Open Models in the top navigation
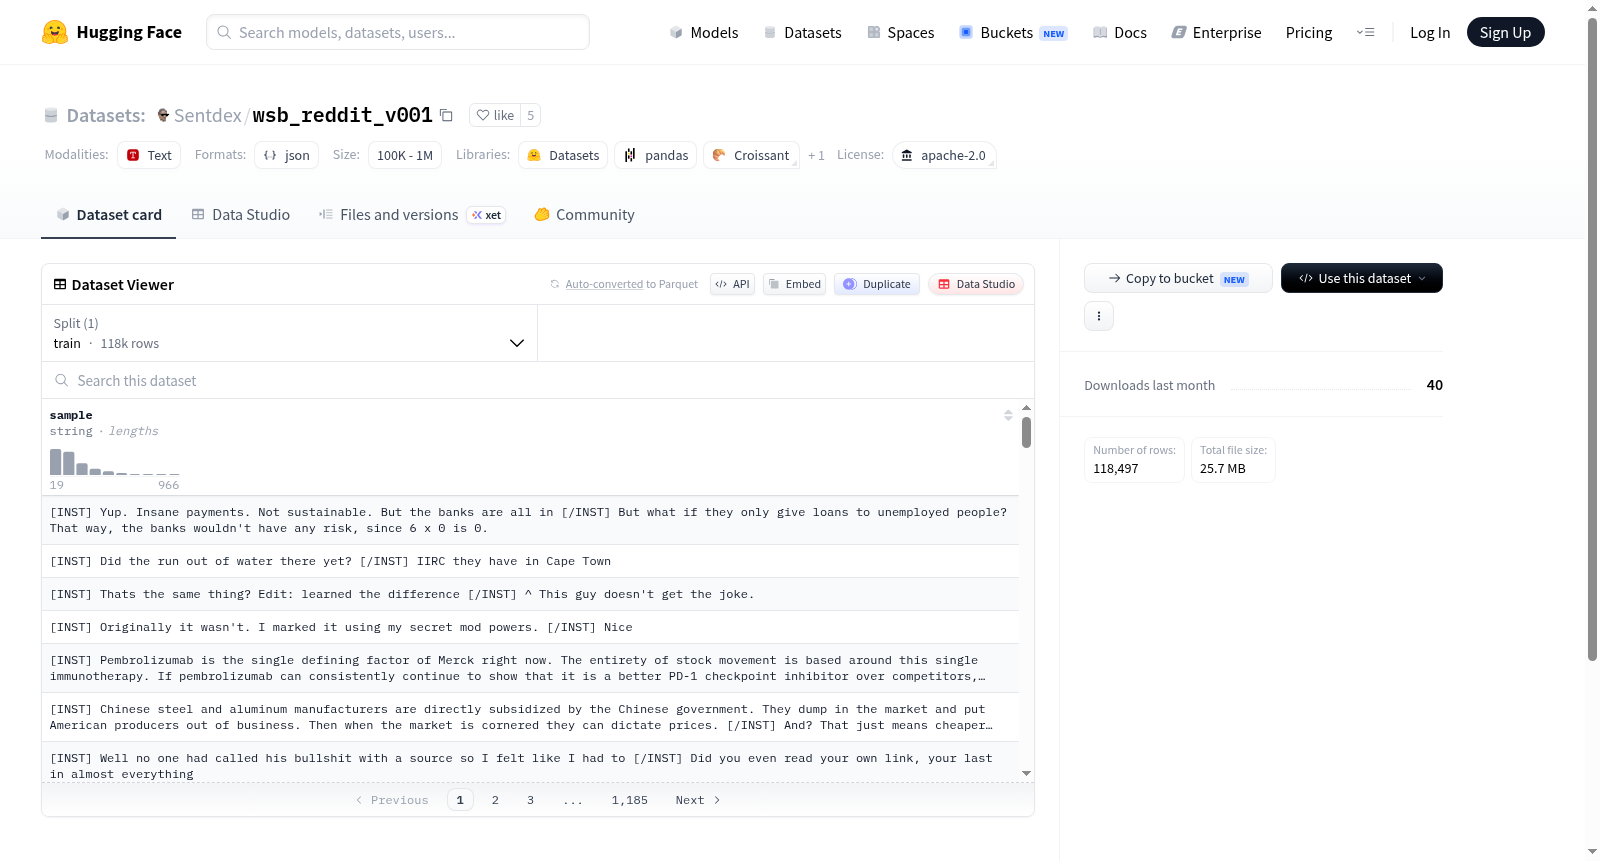The image size is (1600, 861). click(704, 32)
